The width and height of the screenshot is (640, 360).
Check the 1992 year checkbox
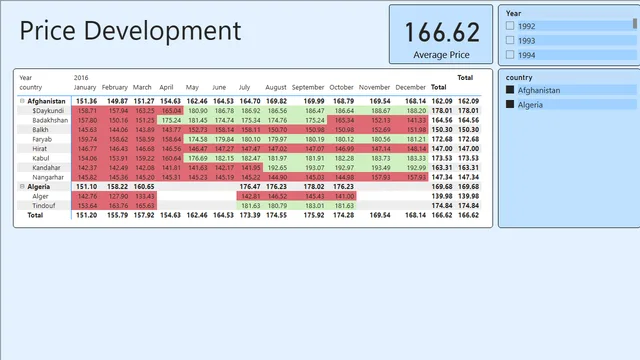[510, 26]
